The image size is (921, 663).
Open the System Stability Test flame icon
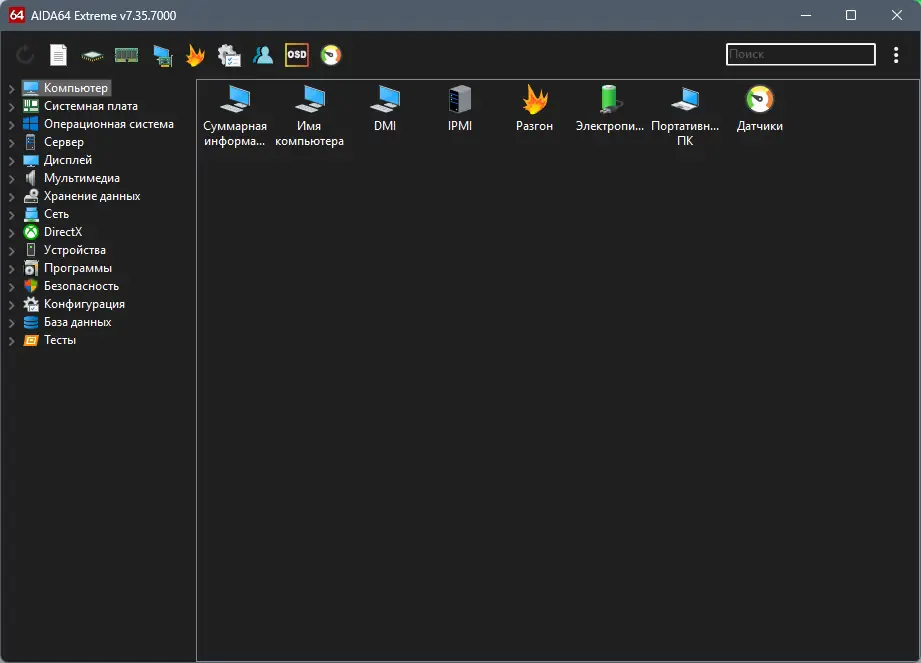point(195,55)
